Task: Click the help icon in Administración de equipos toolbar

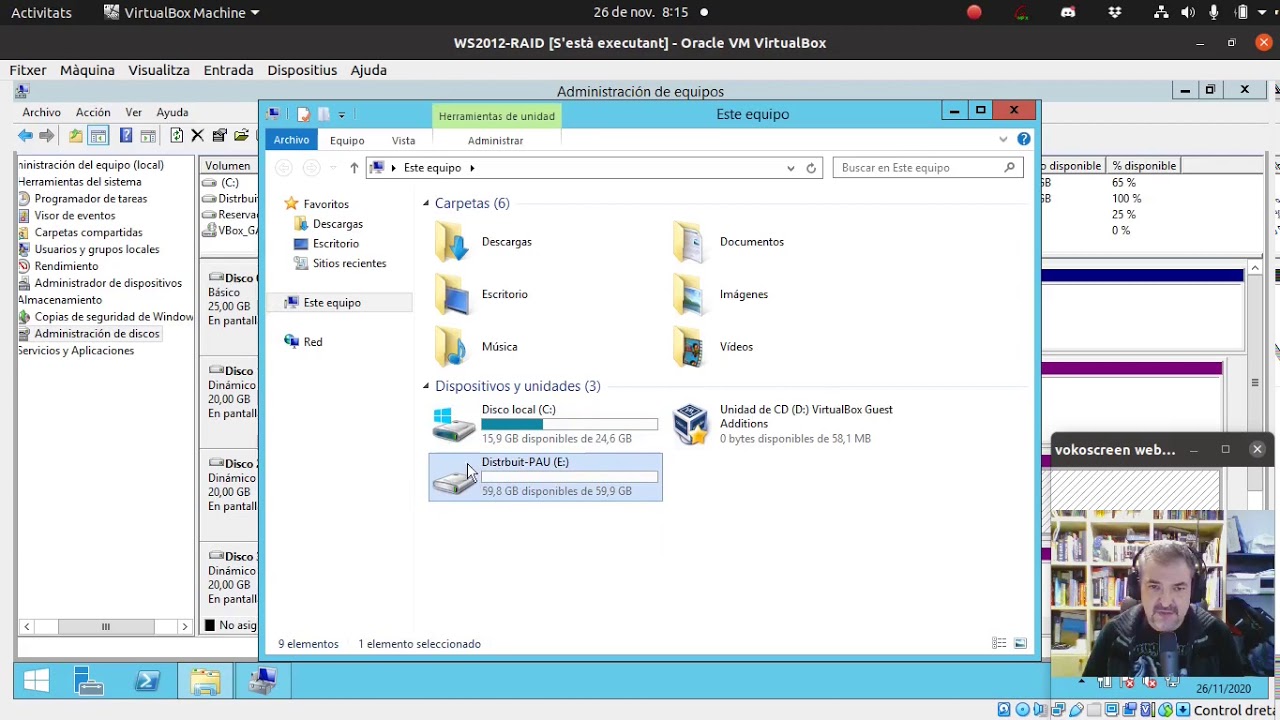Action: click(x=126, y=135)
